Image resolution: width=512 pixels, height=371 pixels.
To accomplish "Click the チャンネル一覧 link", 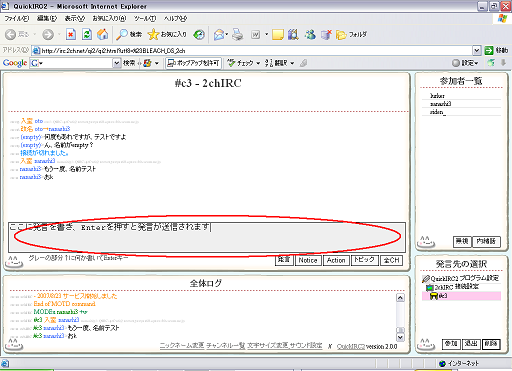I will pos(226,346).
